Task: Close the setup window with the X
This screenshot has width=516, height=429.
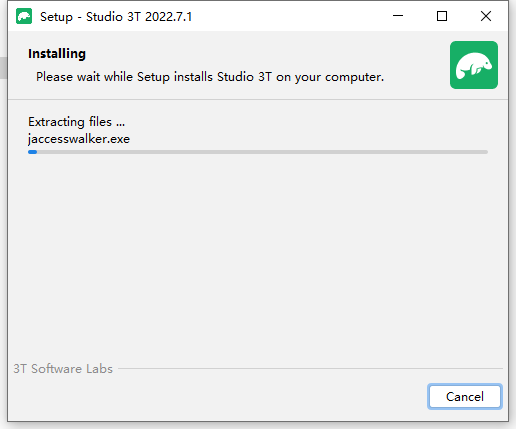Action: click(486, 16)
